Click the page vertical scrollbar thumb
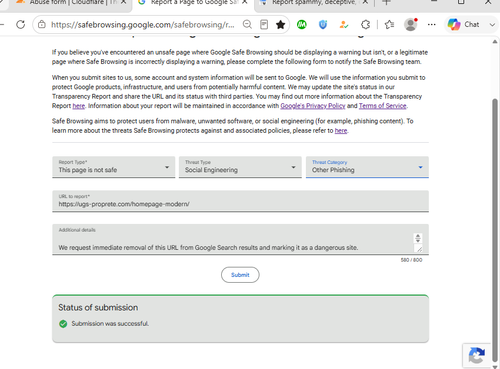Screen dimensions: 500x369 point(495,230)
